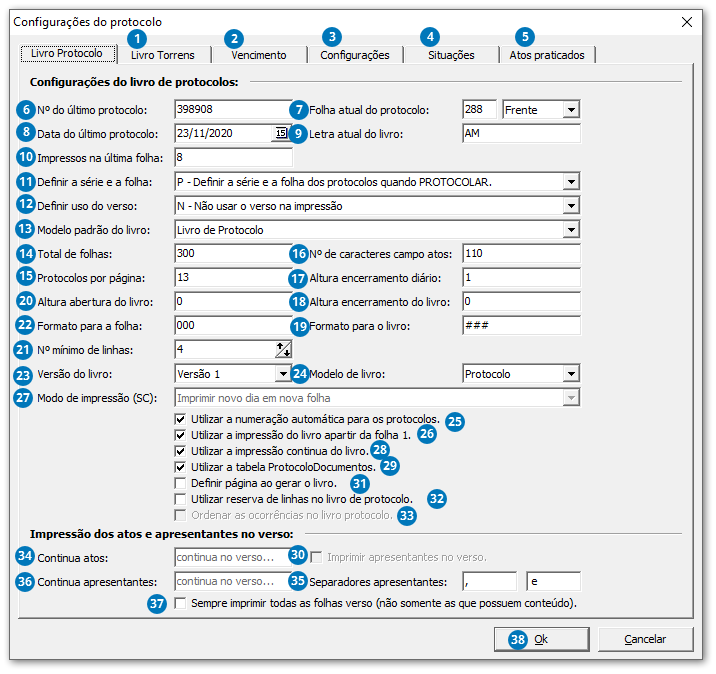Switch to the Livro Torrens tab
Screen dimensions: 716x674
163,55
